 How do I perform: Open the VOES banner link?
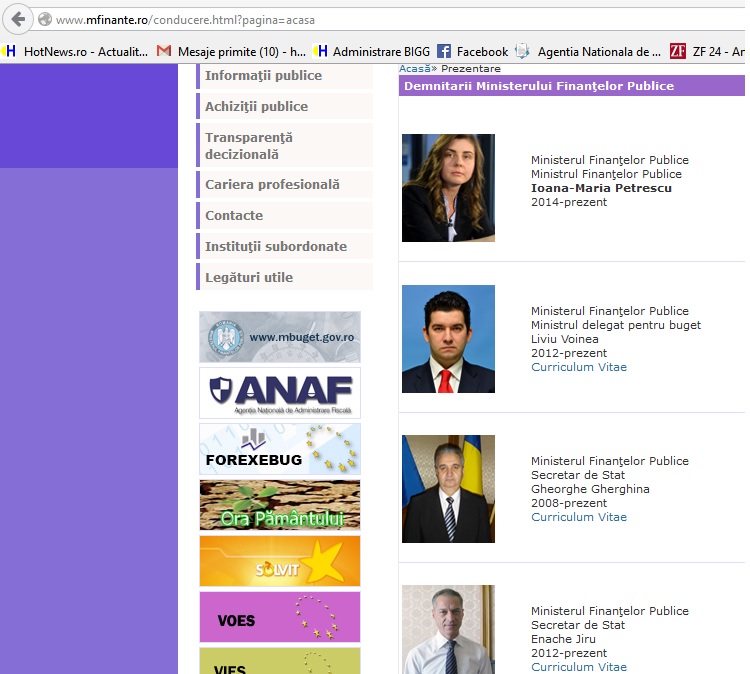tap(280, 617)
